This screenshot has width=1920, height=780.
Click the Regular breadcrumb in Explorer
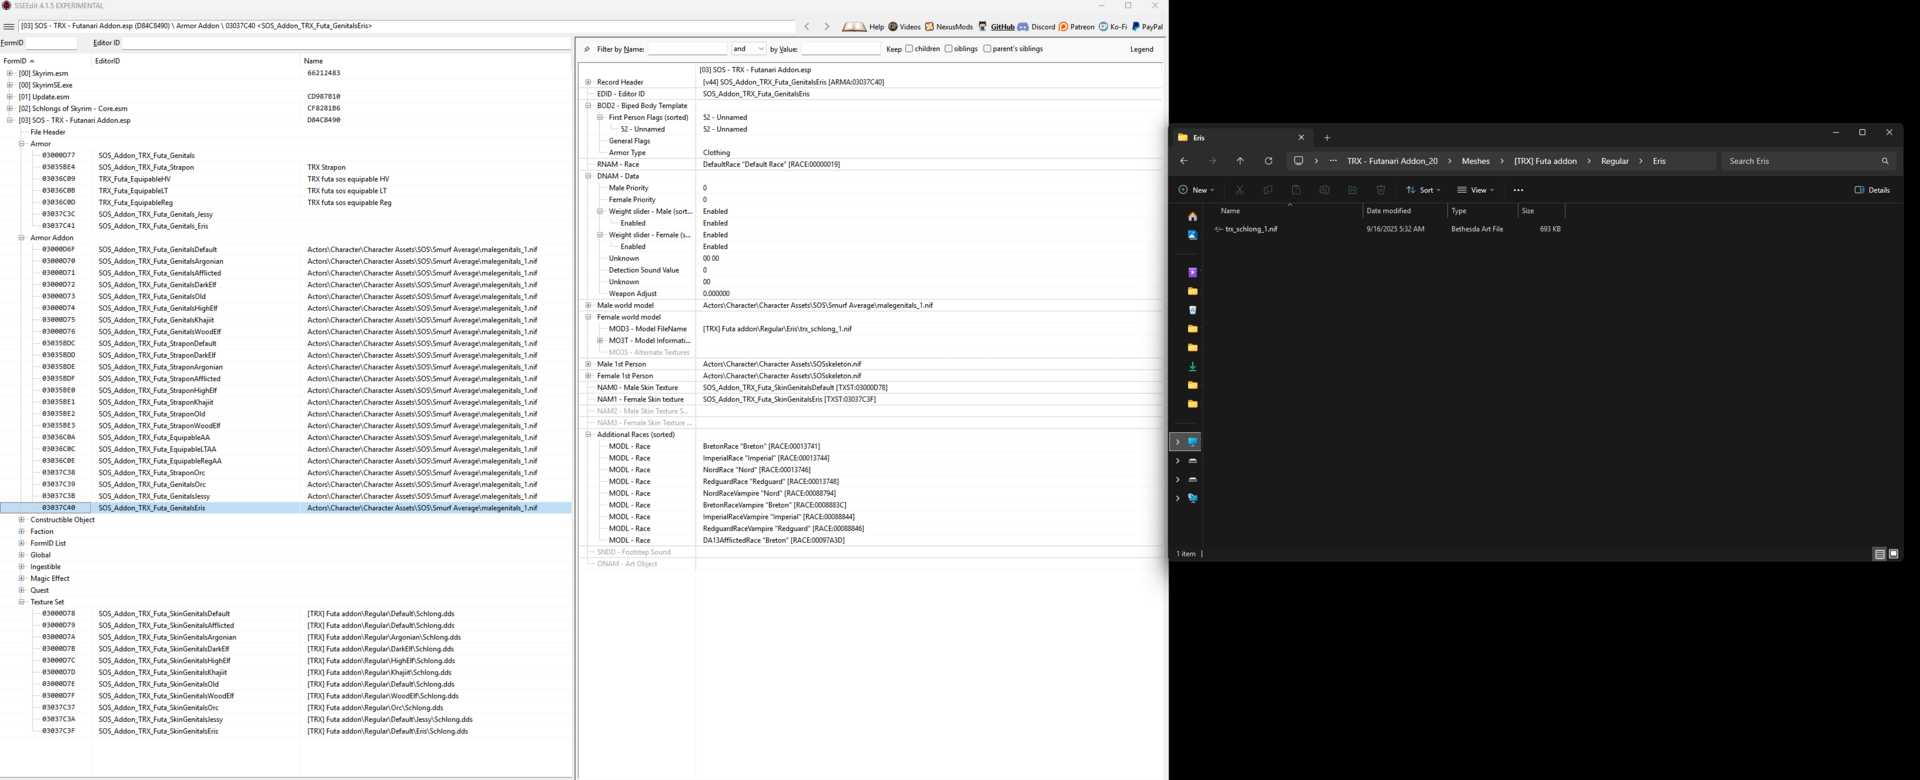pyautogui.click(x=1615, y=161)
